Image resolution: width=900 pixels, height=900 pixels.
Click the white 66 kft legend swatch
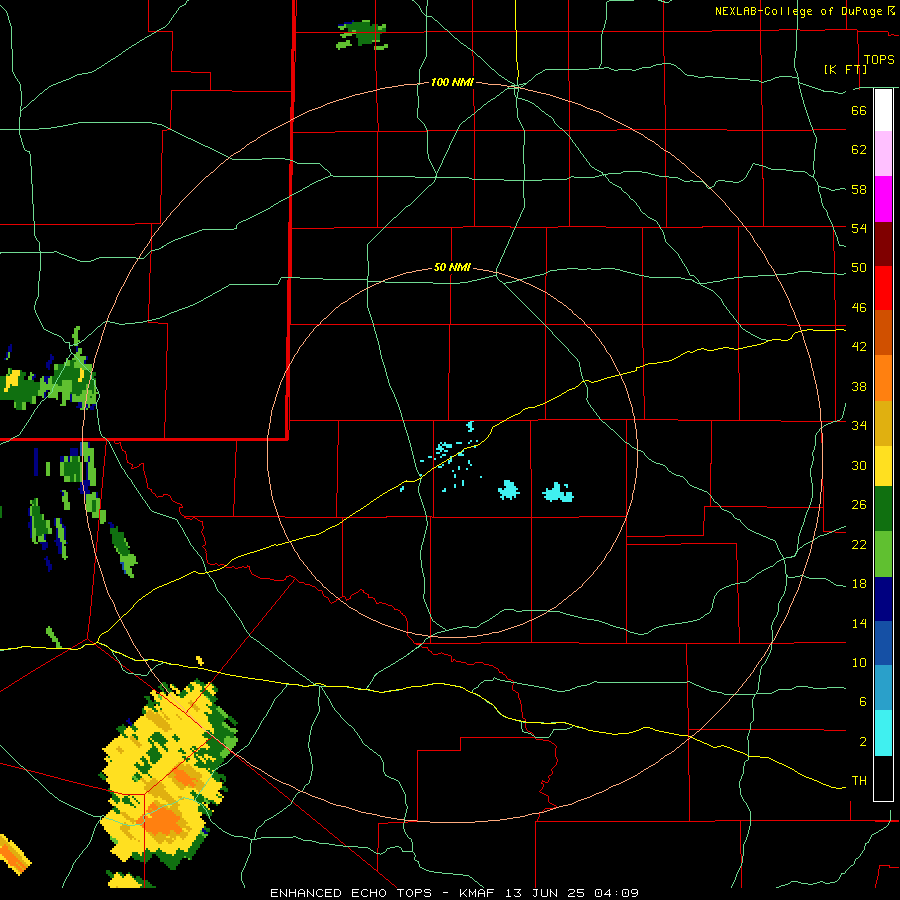[x=883, y=110]
